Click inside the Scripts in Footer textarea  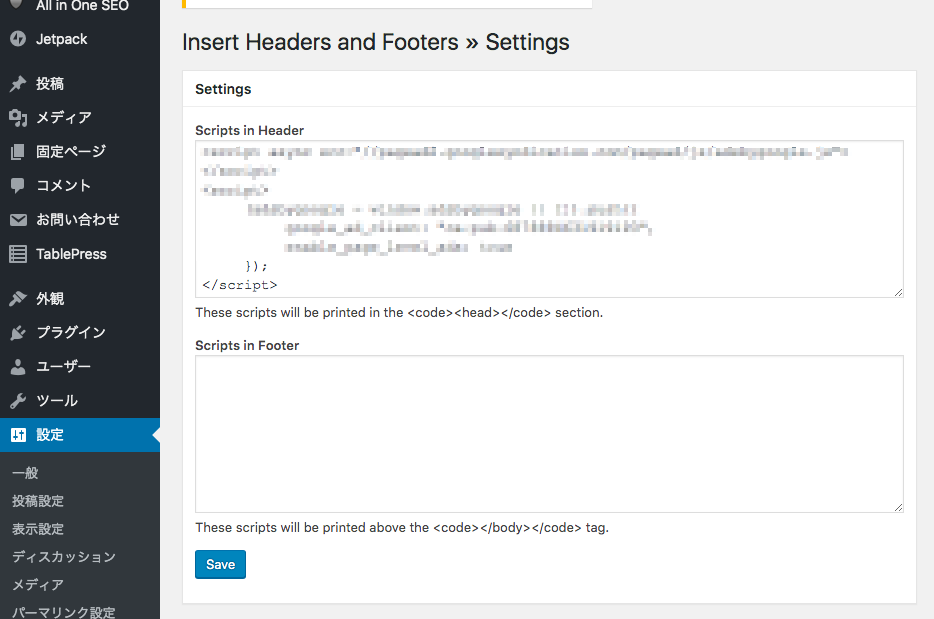549,434
